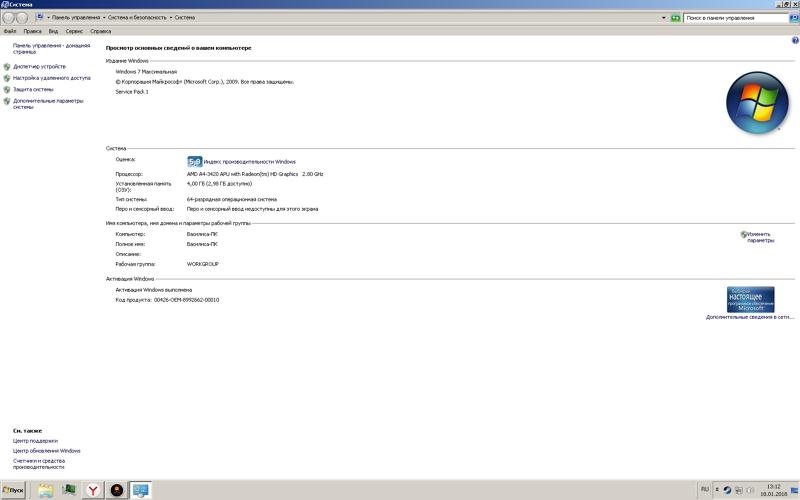Switch the RU language indicator

[705, 490]
